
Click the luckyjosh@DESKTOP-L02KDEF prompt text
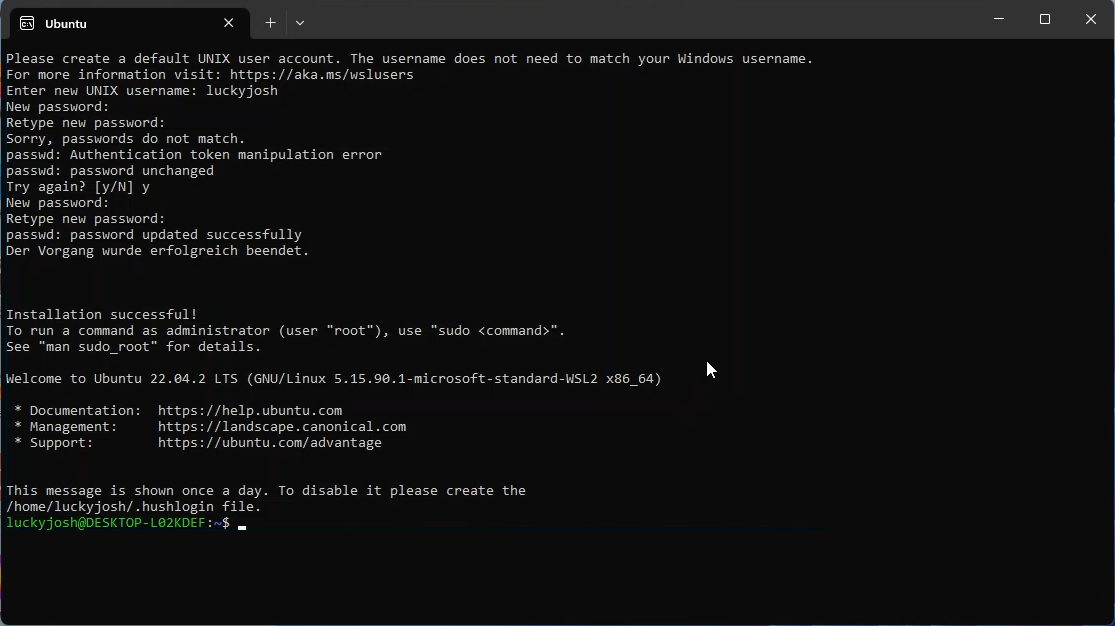[105, 523]
